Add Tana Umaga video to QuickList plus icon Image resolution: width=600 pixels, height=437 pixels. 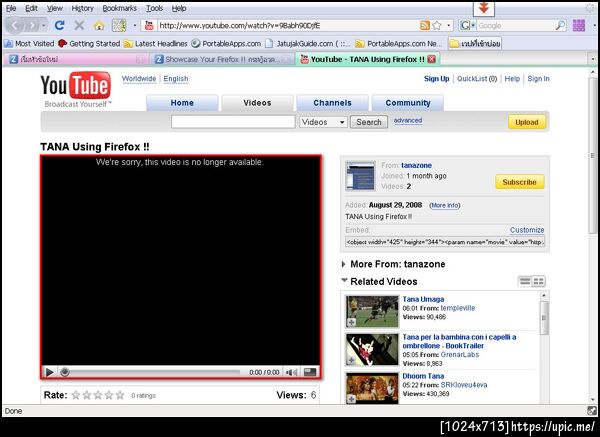tap(351, 322)
